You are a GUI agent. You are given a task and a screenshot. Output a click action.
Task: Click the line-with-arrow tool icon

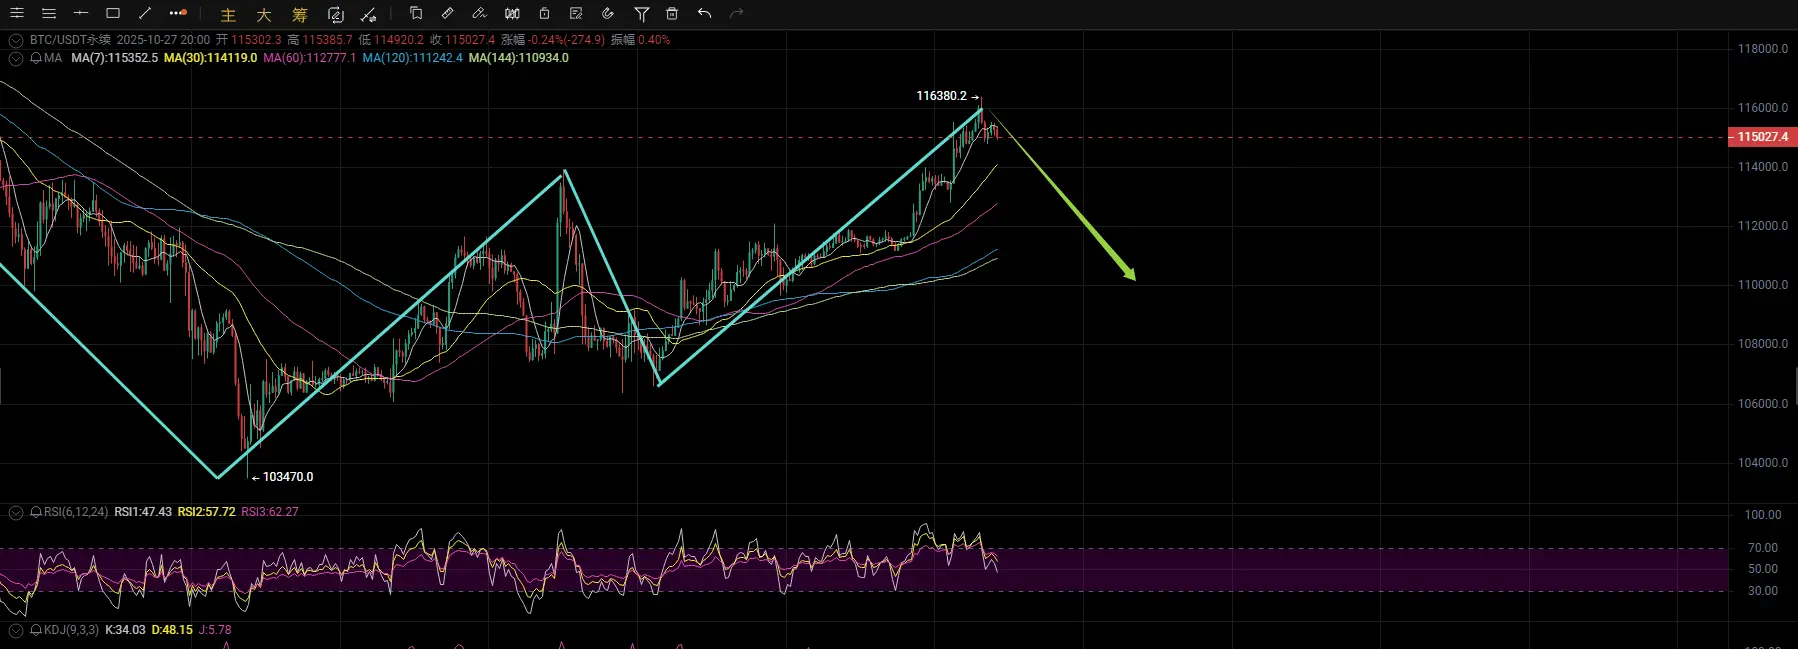[x=368, y=14]
